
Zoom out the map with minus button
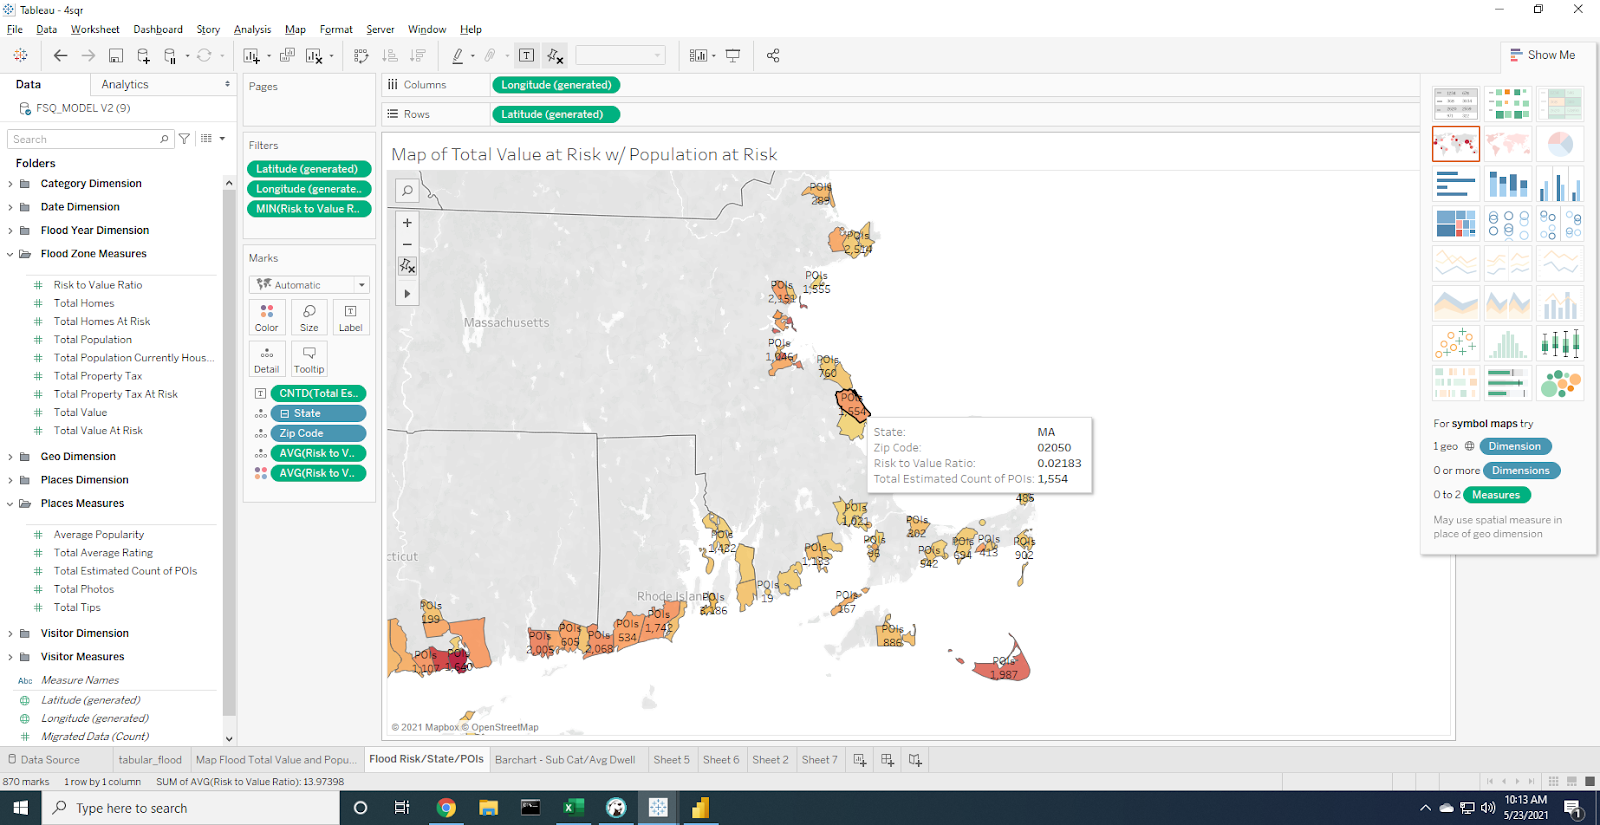coord(407,244)
